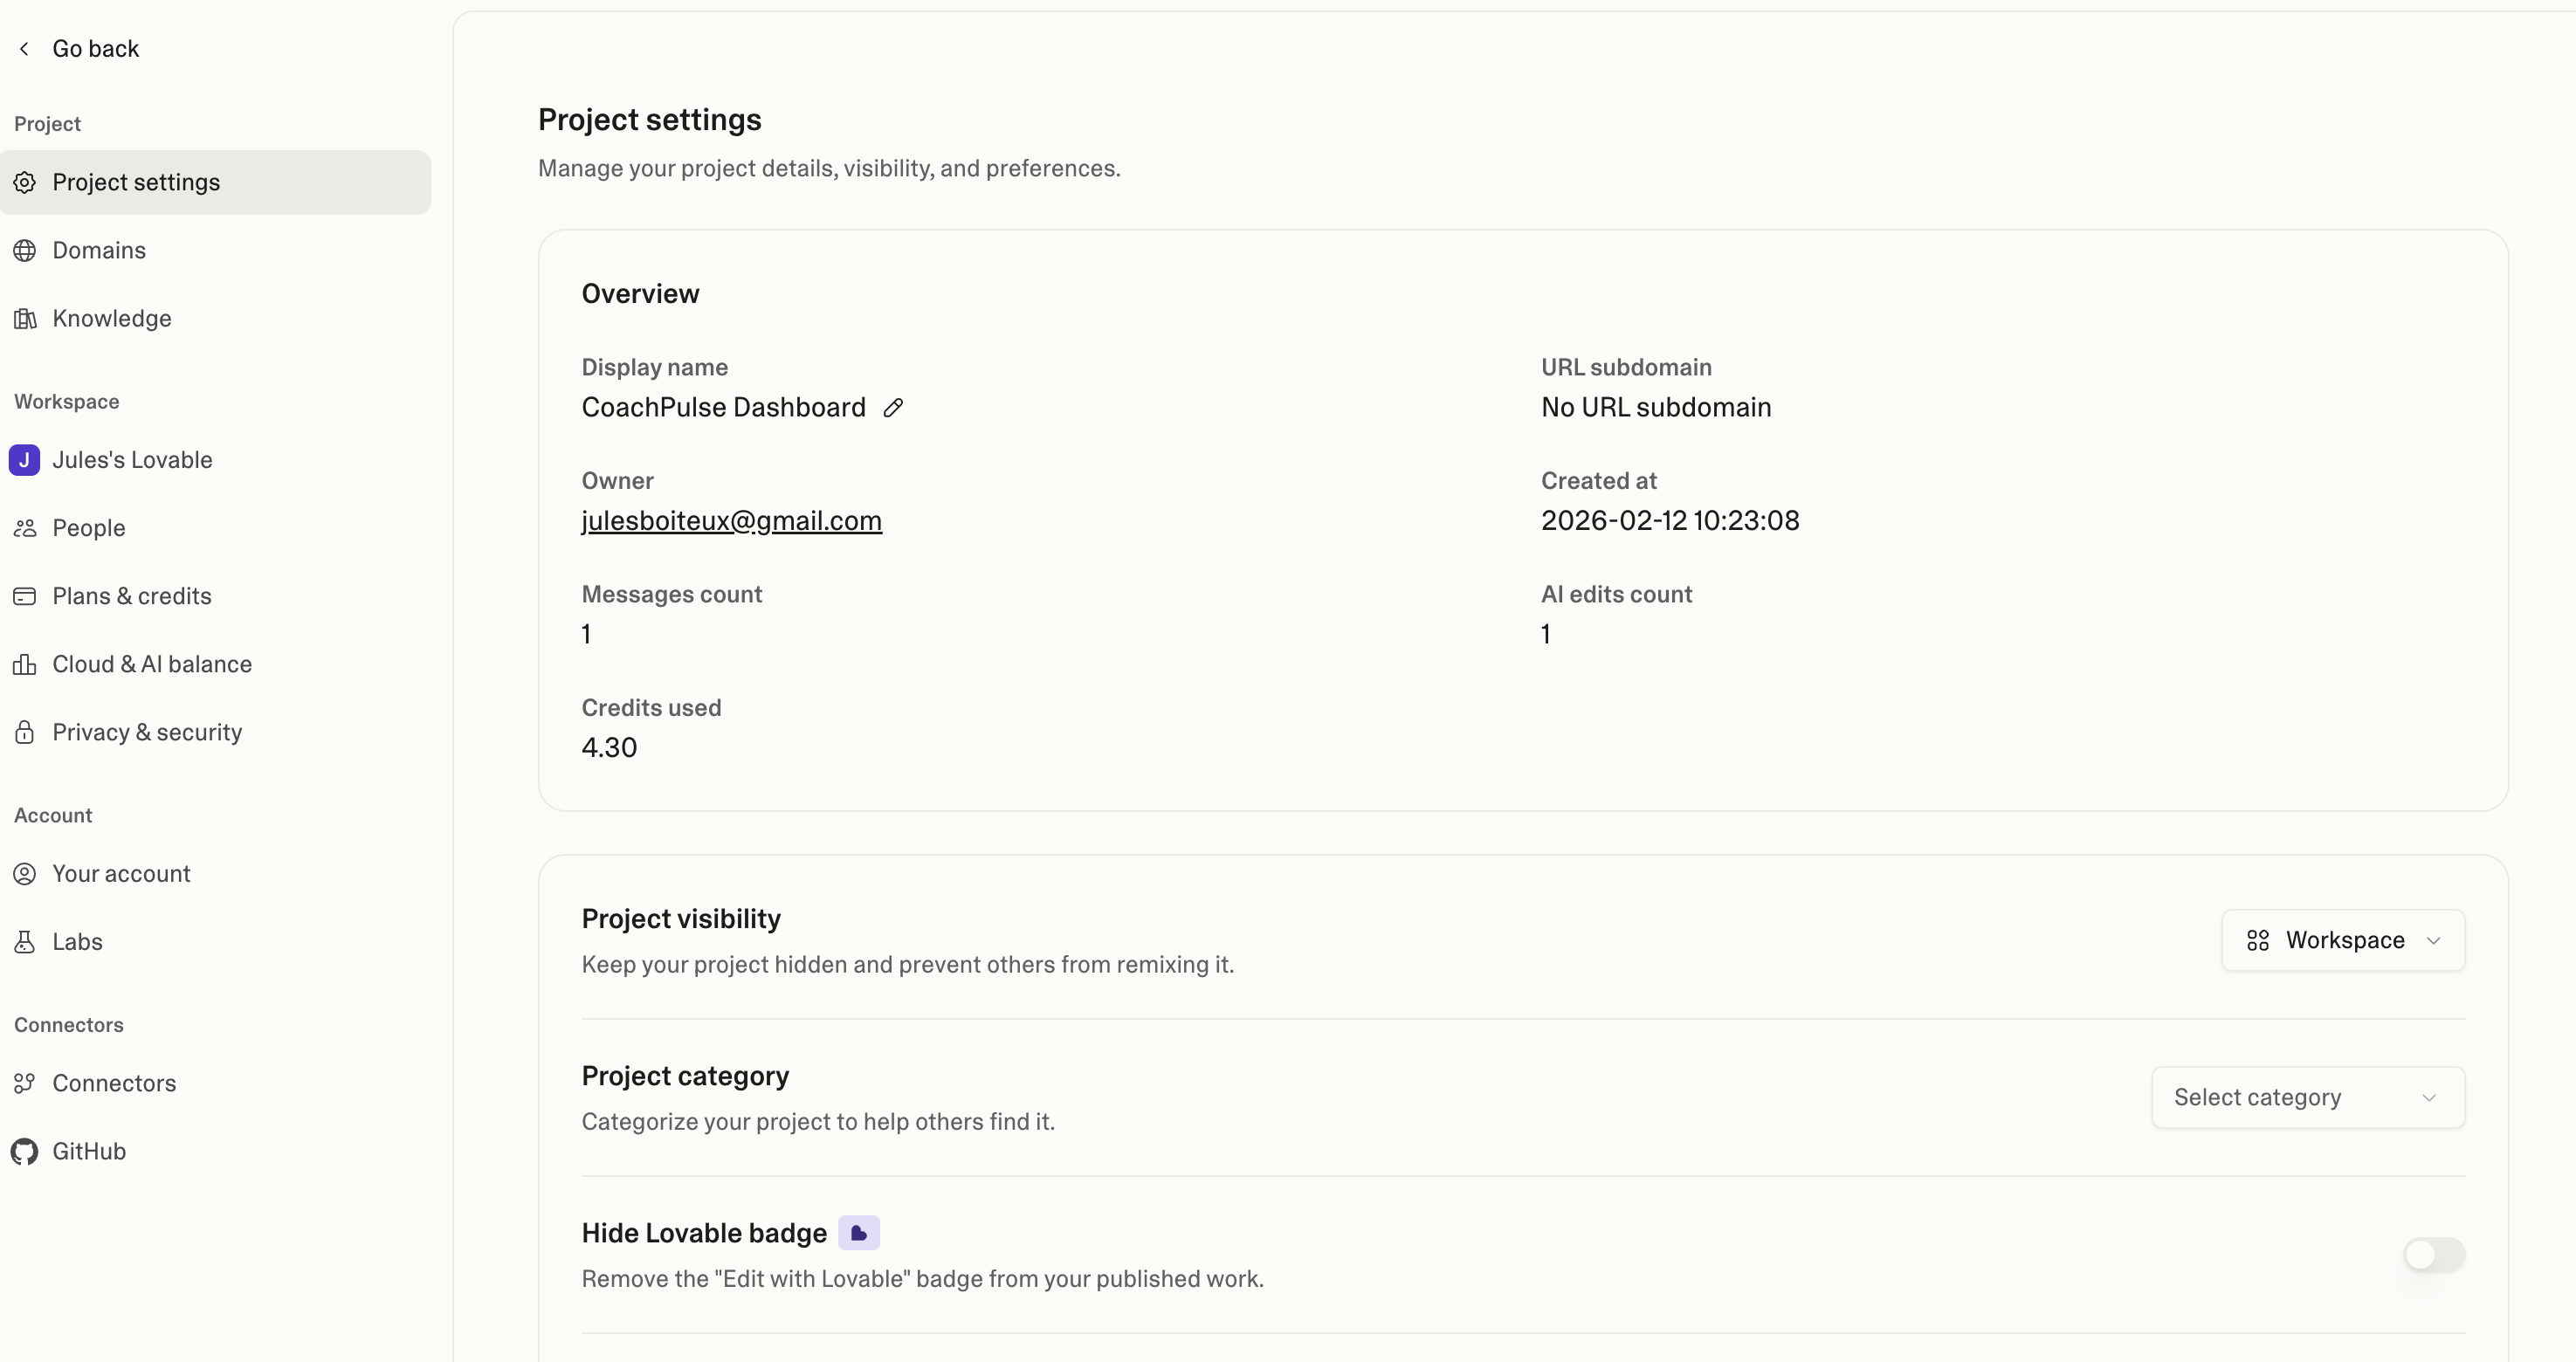Open the Labs page
The image size is (2576, 1362).
coord(215,942)
